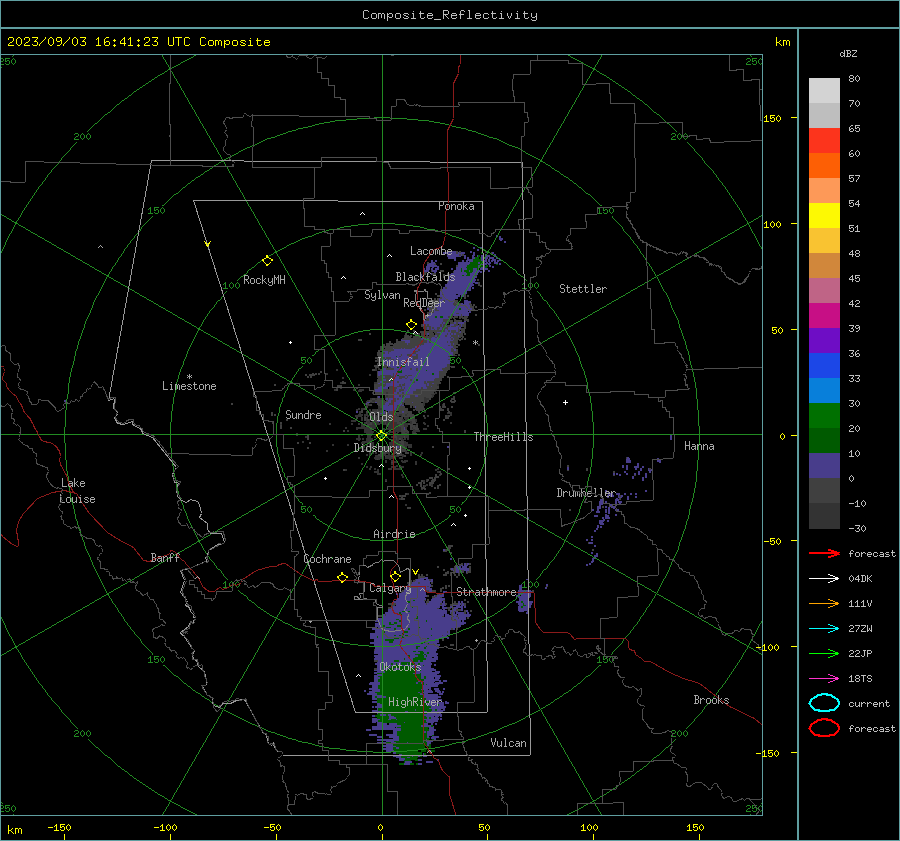
Task: Select the Innisfail label
Action: point(403,362)
